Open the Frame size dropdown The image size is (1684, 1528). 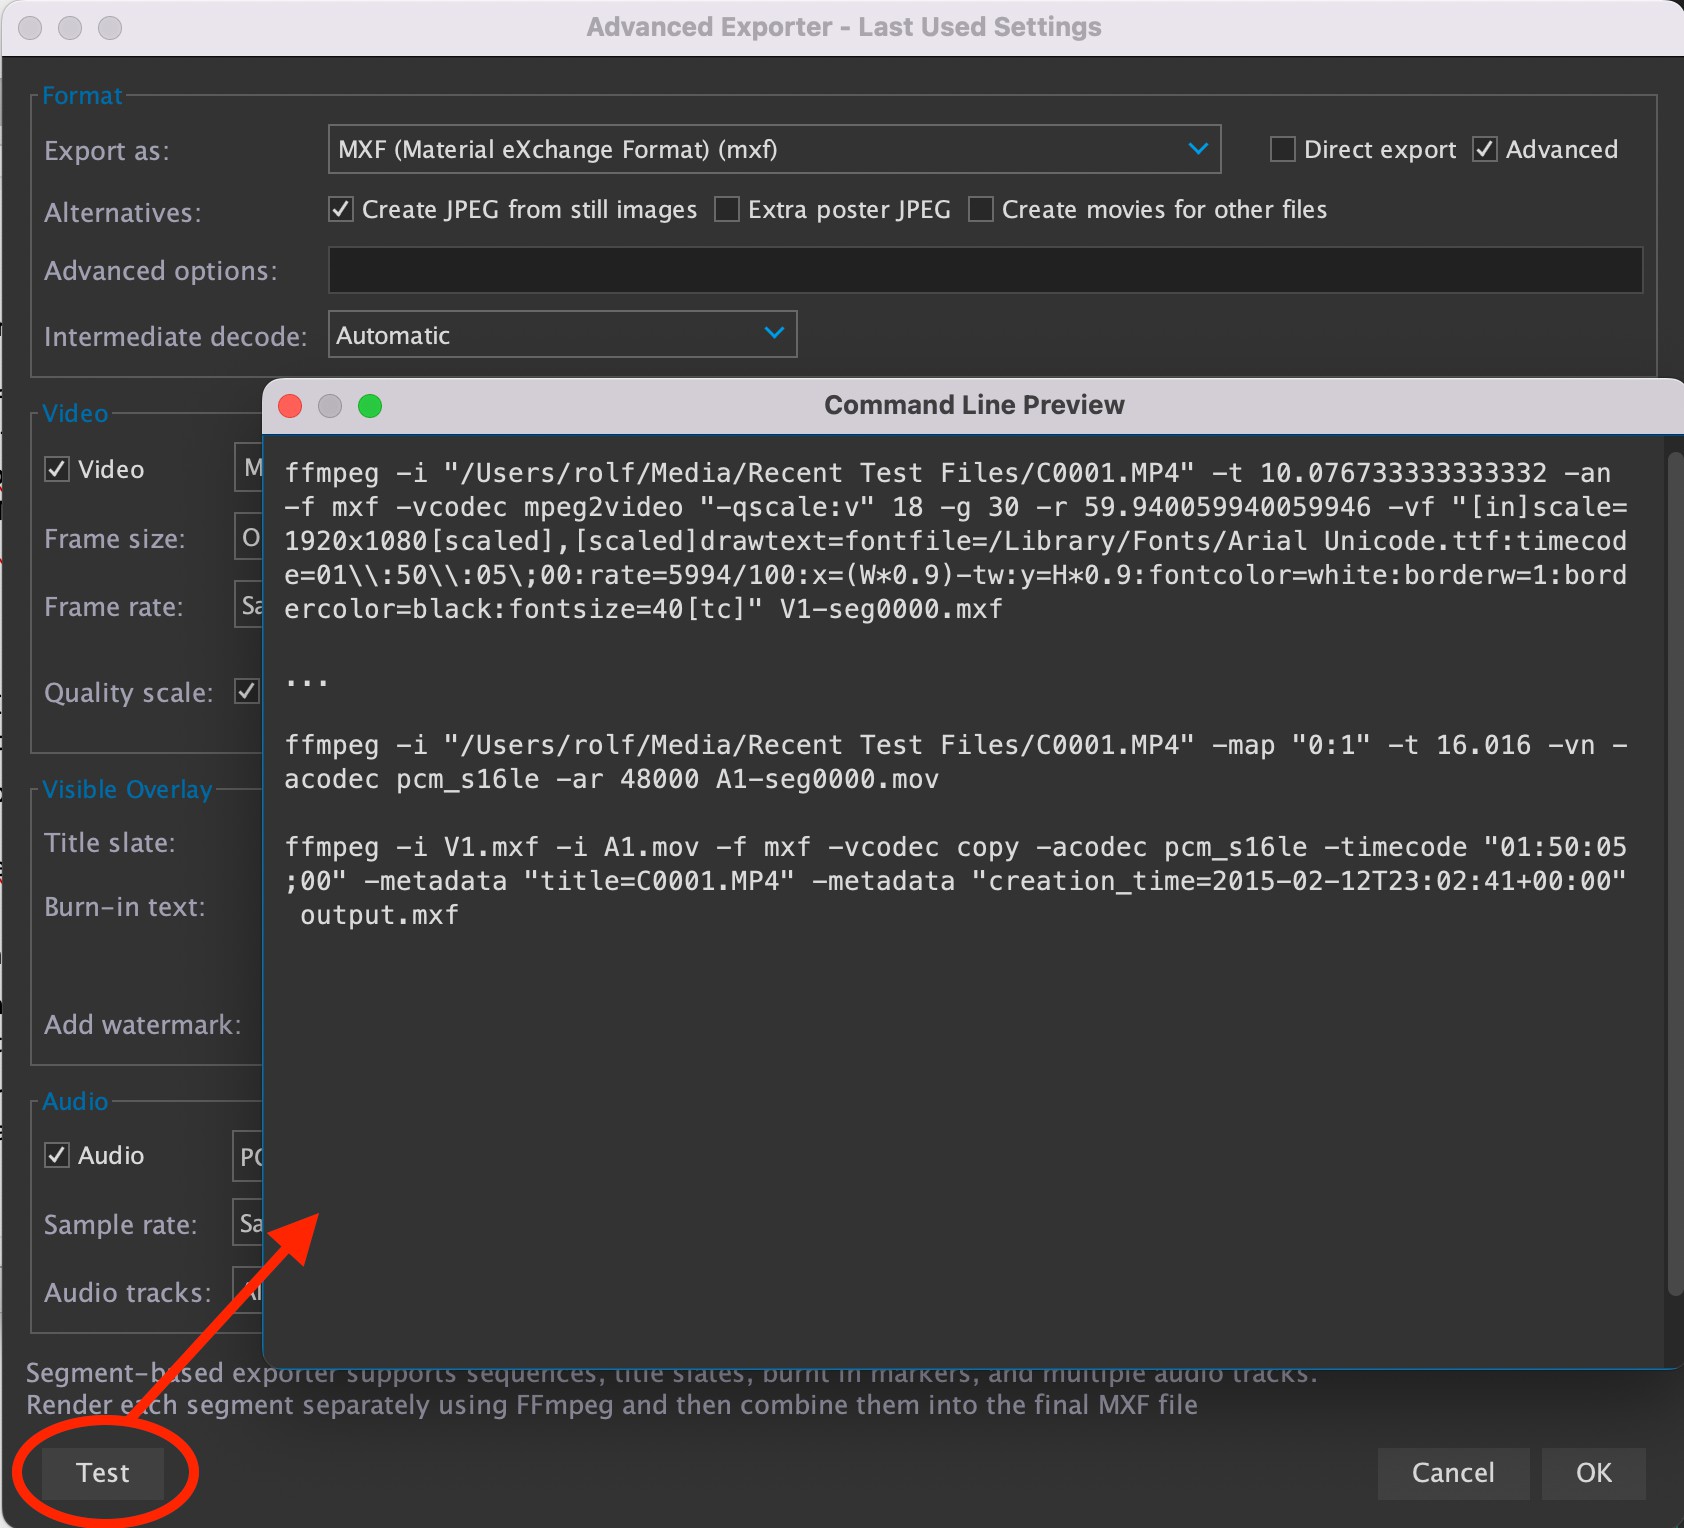click(249, 538)
